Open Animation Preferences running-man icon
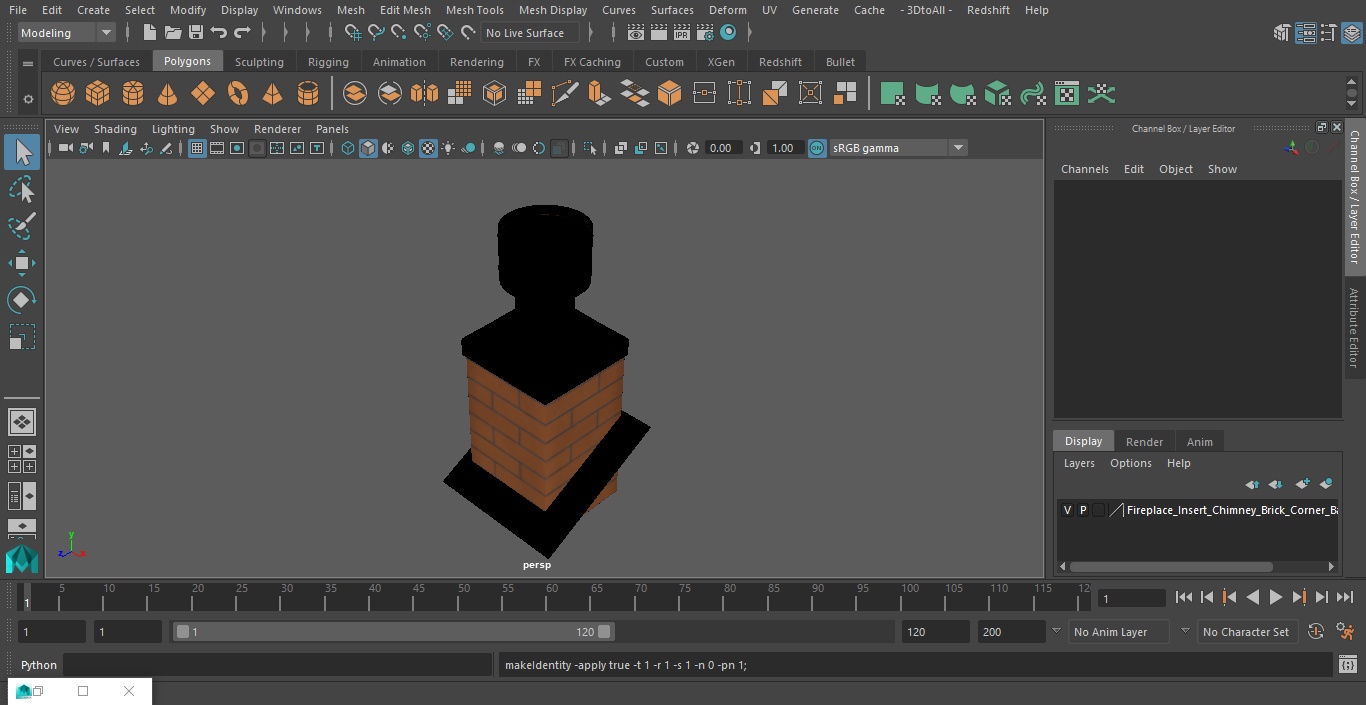 pos(1345,632)
